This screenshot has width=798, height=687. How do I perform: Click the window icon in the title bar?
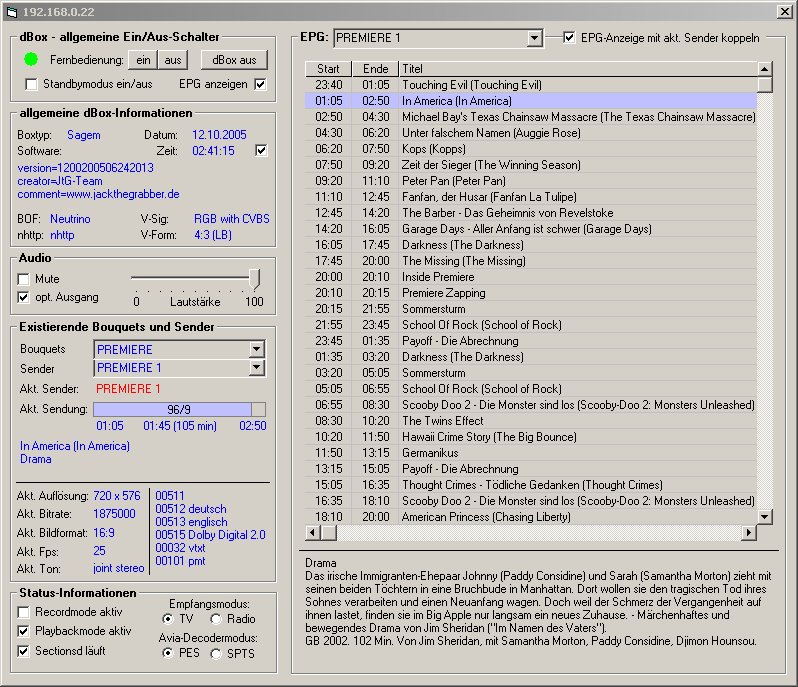12,11
